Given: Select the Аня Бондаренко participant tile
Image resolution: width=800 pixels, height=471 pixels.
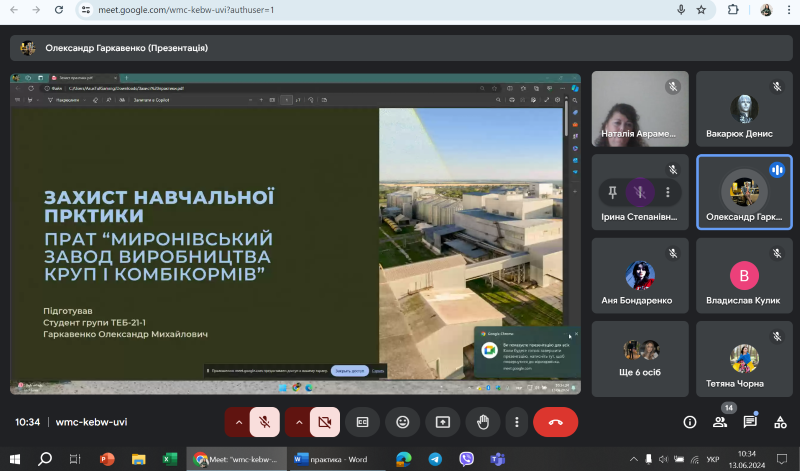Looking at the screenshot, I should click(x=640, y=276).
